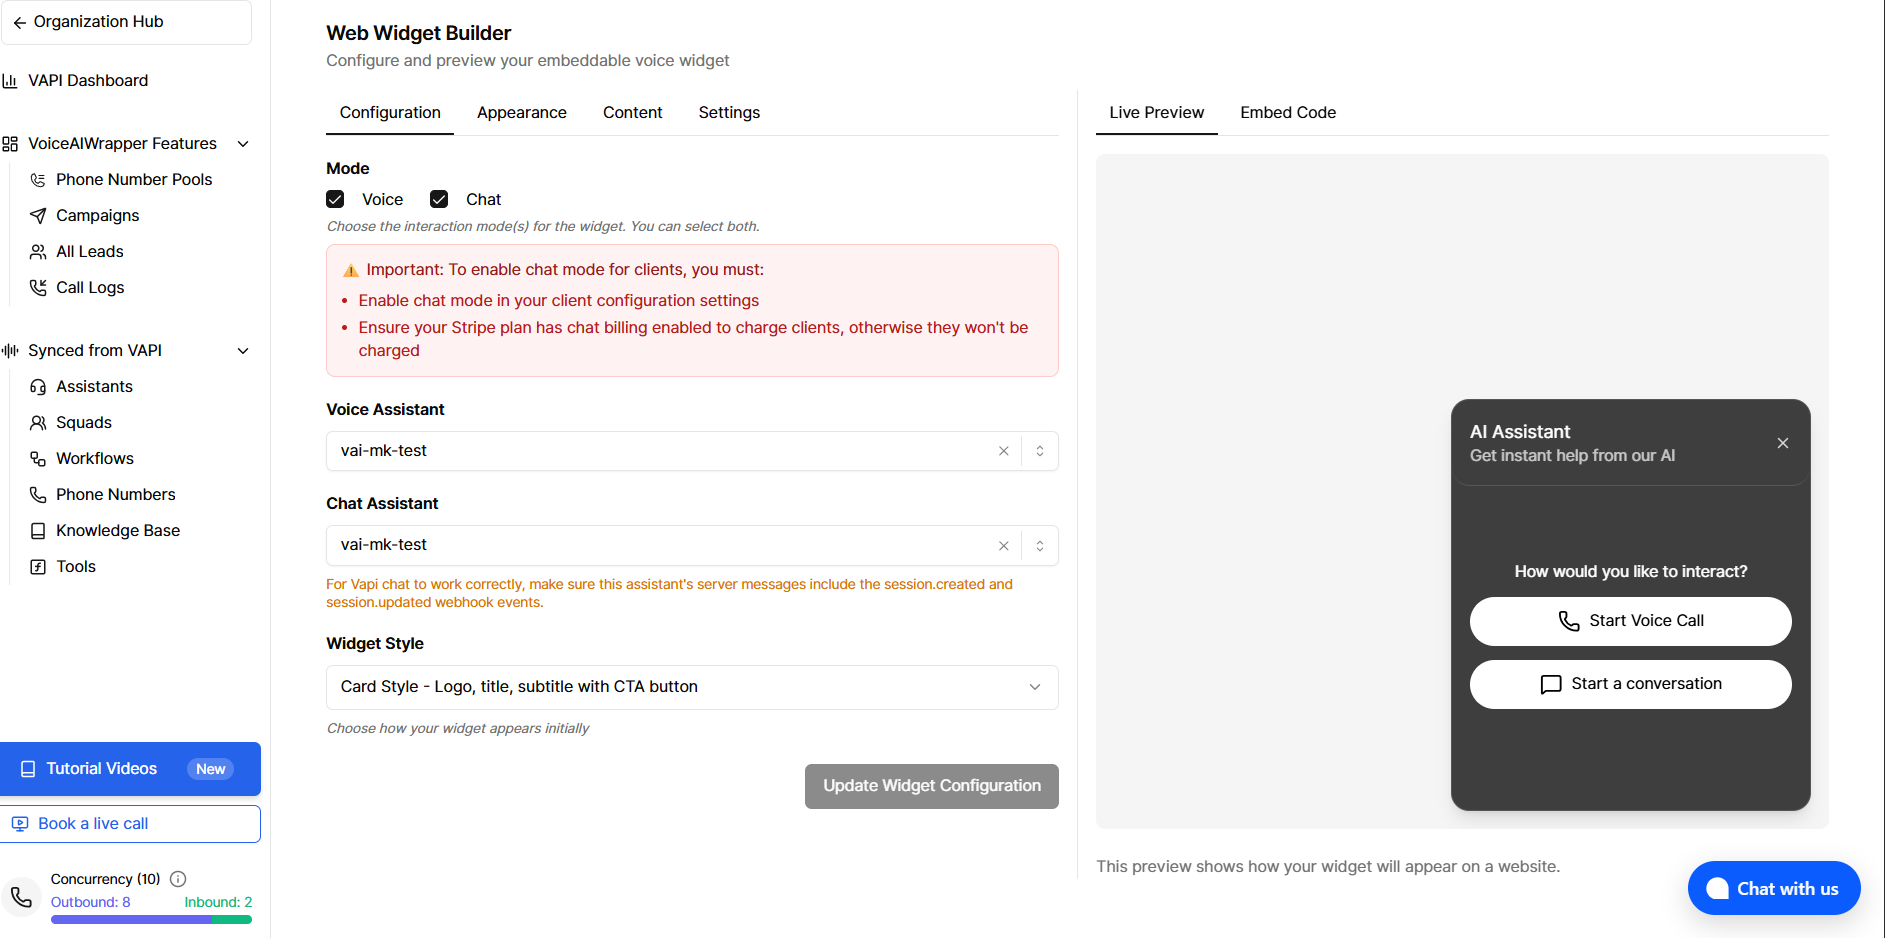1885x938 pixels.
Task: Expand the Chat Assistant selector arrows
Action: pyautogui.click(x=1040, y=546)
